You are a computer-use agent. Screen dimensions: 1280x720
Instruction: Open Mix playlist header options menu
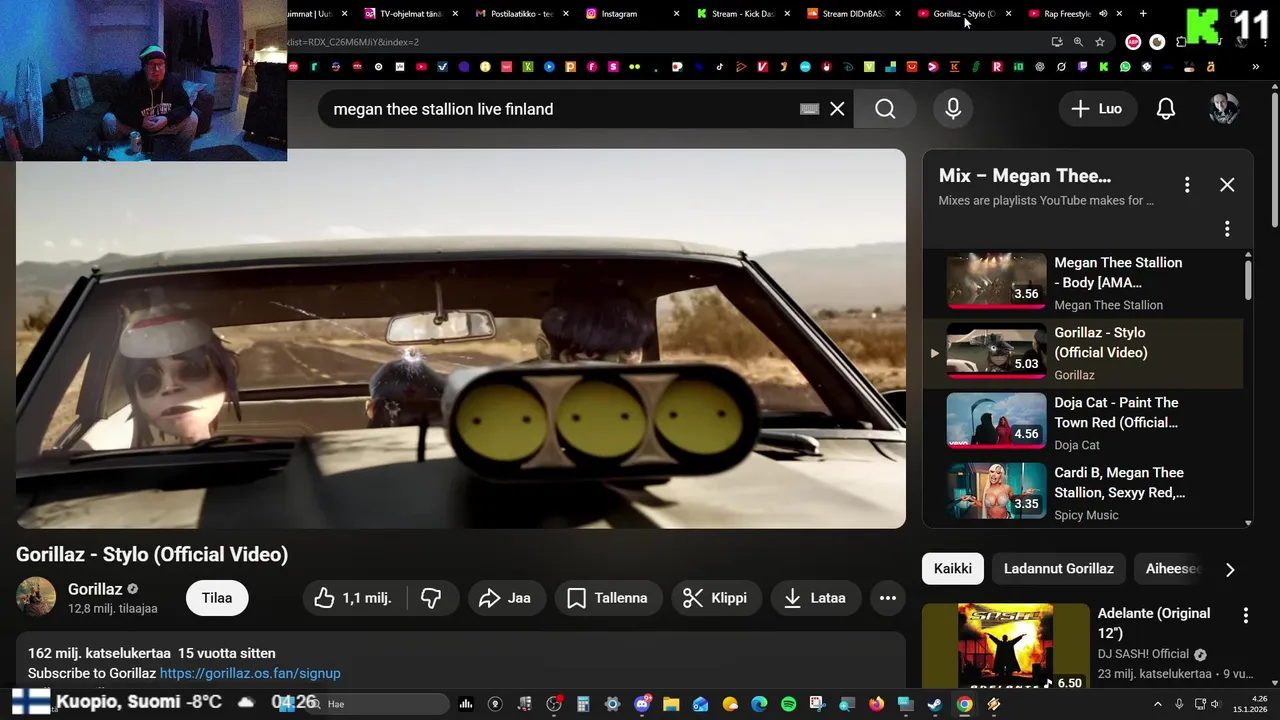click(1187, 185)
